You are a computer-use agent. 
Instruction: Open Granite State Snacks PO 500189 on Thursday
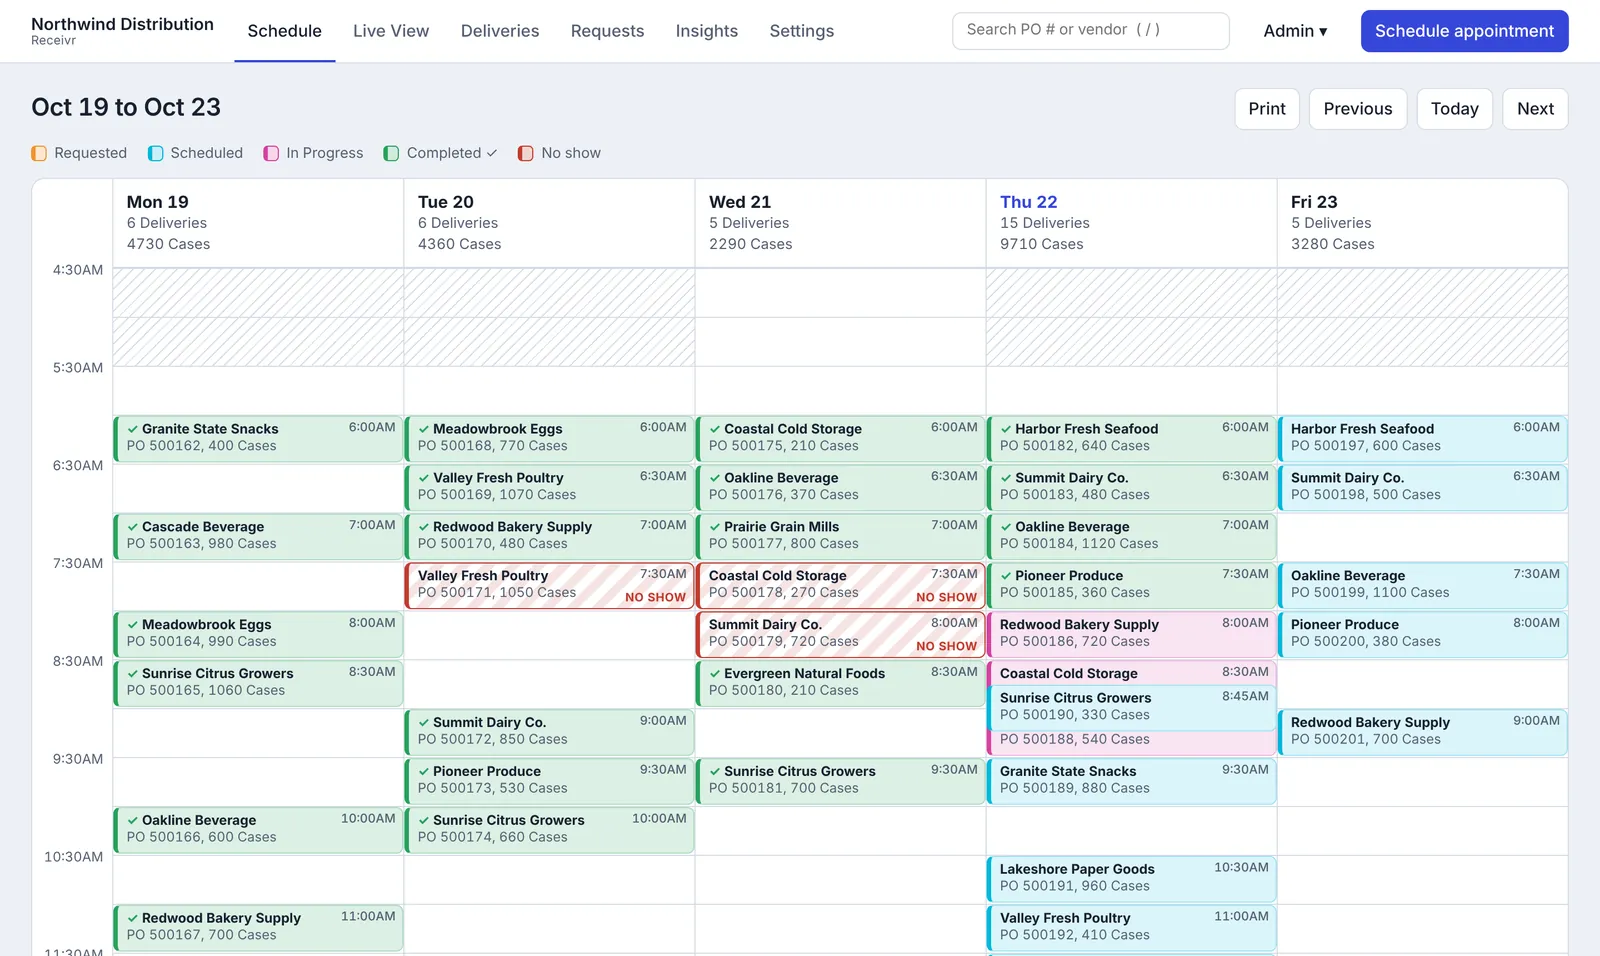(1132, 782)
